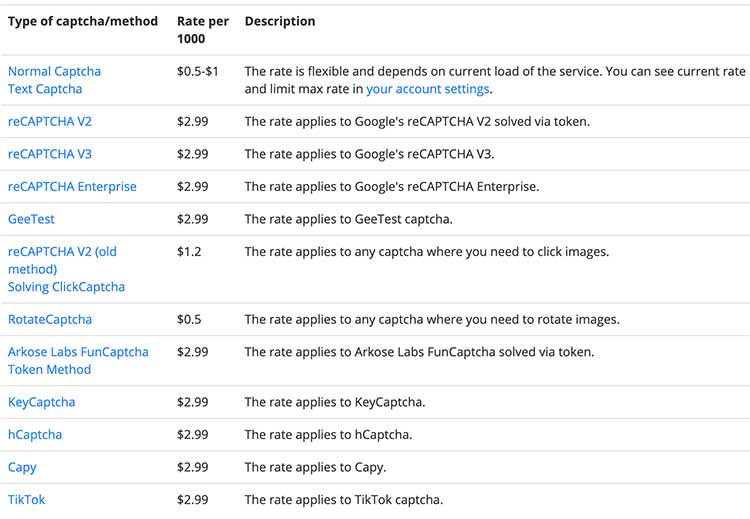The height and width of the screenshot is (519, 750).
Task: Open the reCAPTCHA V2 link
Action: [50, 121]
